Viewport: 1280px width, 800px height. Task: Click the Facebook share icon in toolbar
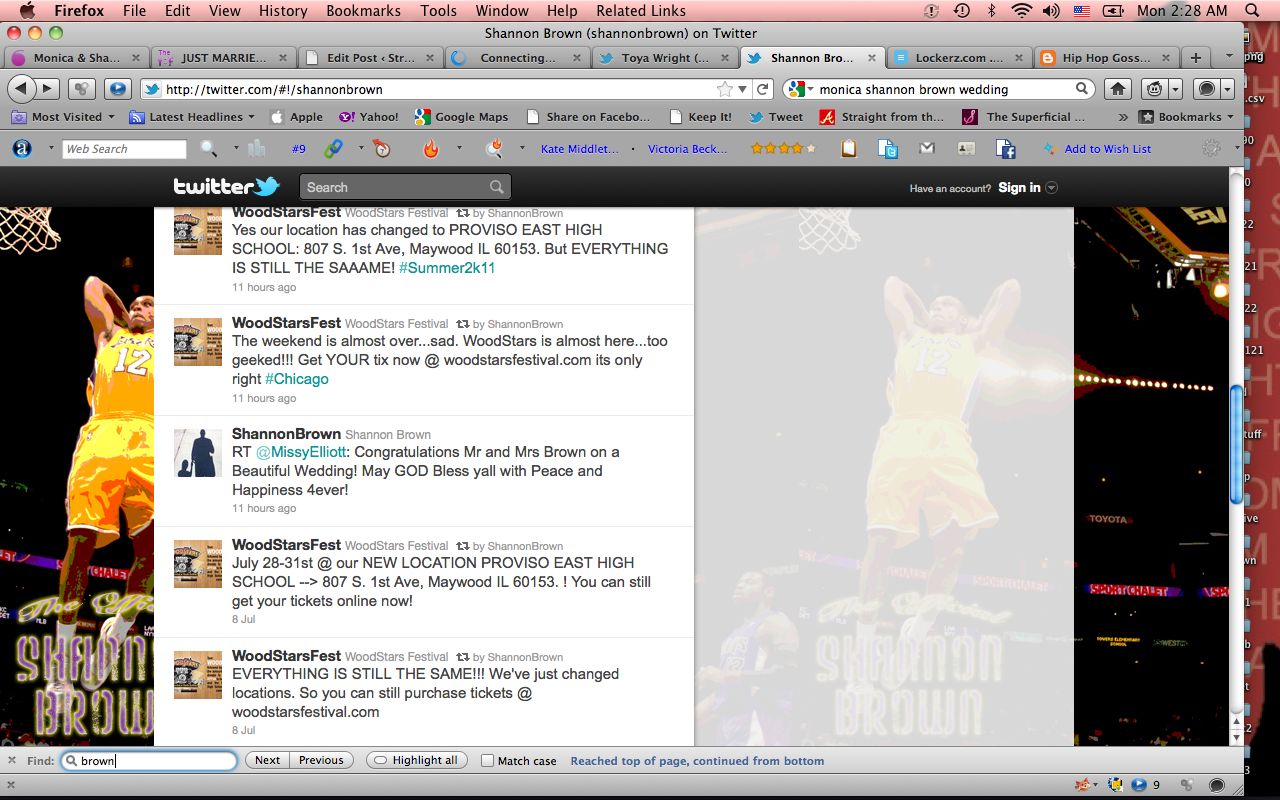[x=1006, y=149]
